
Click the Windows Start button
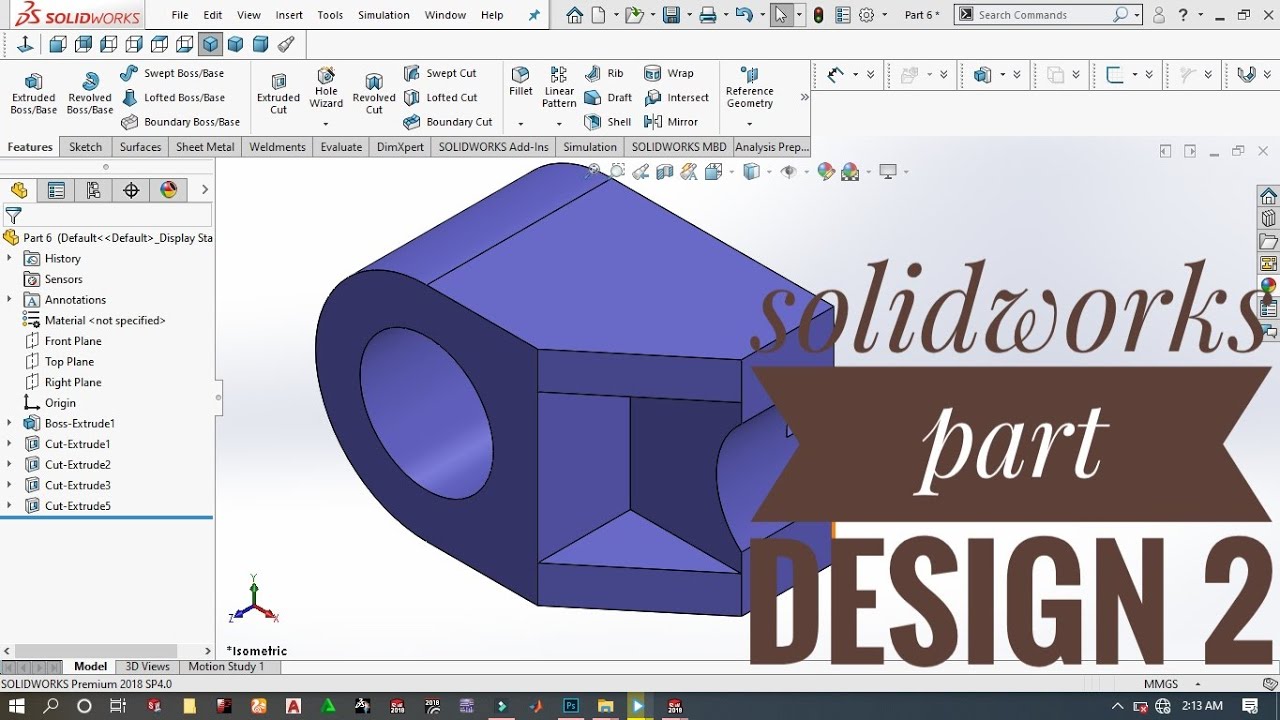click(x=17, y=706)
